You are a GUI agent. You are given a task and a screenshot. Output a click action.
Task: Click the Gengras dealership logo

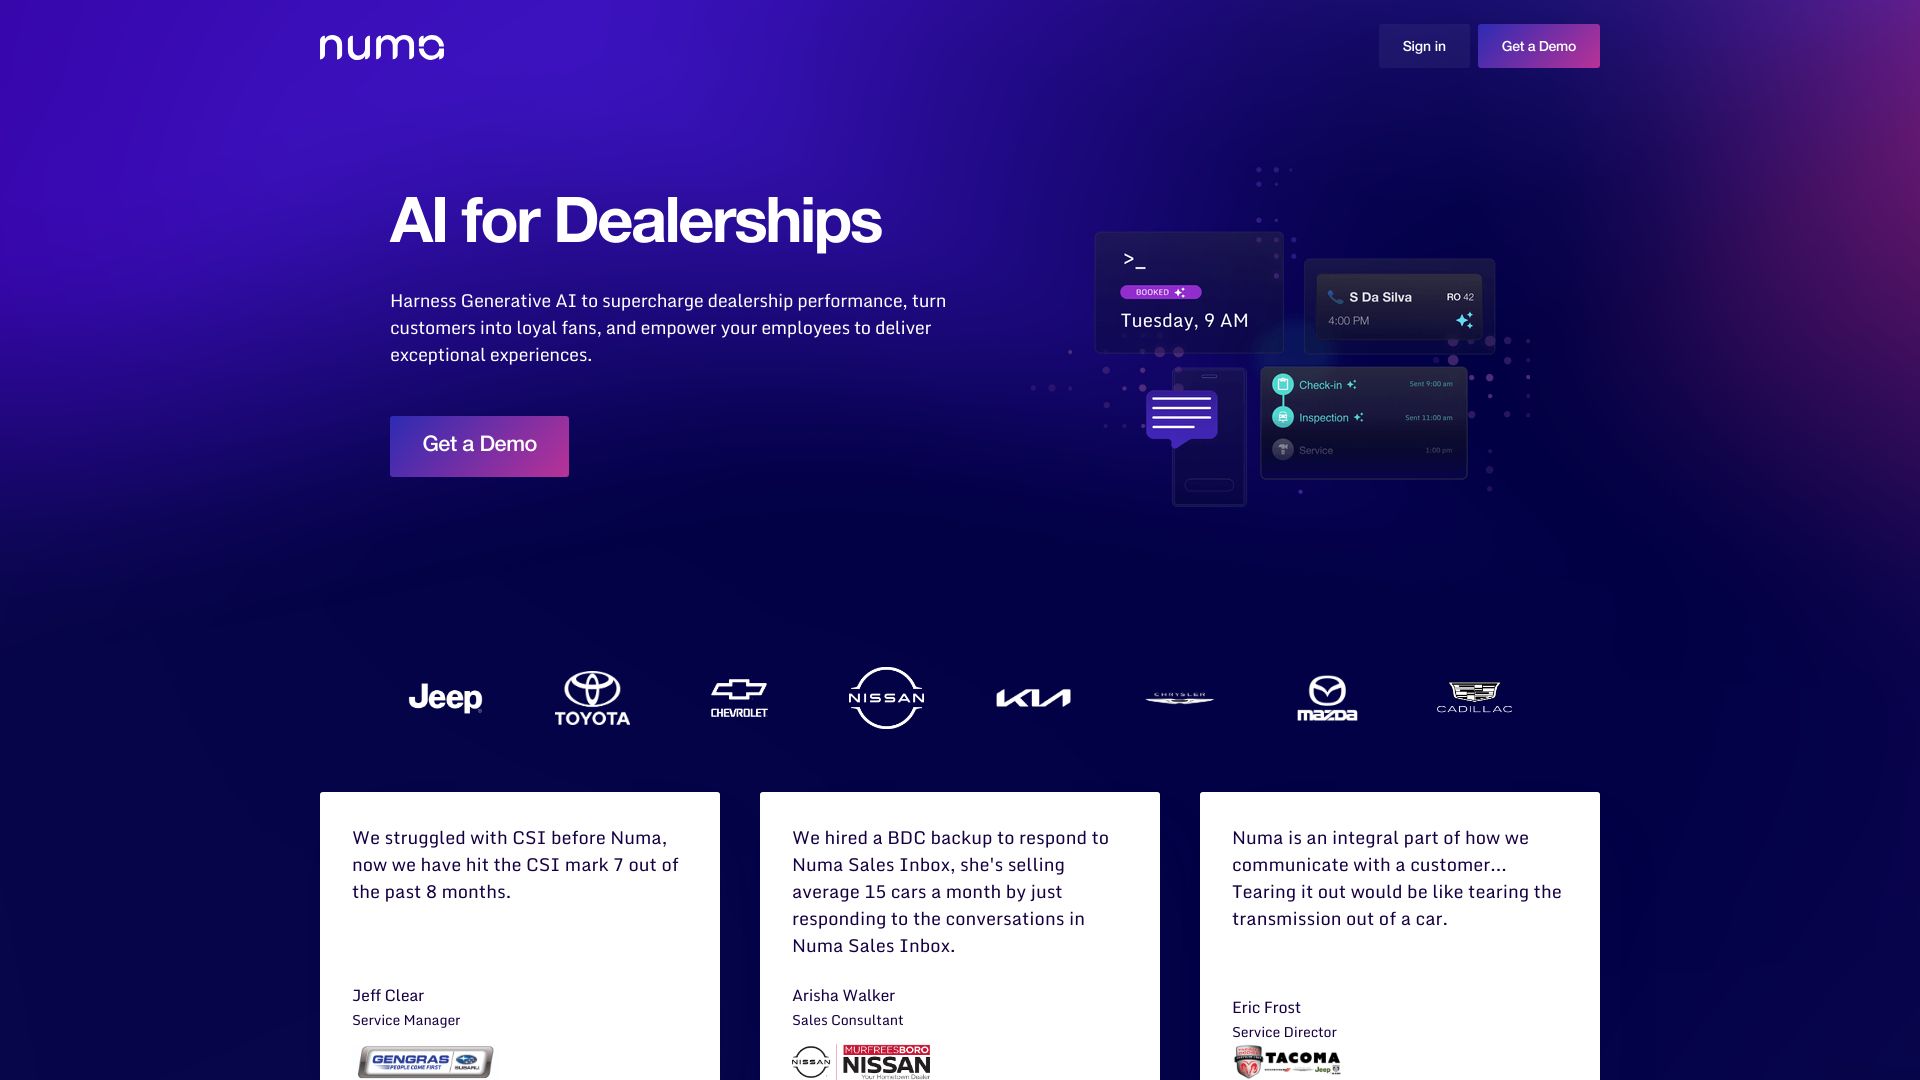click(x=426, y=1062)
